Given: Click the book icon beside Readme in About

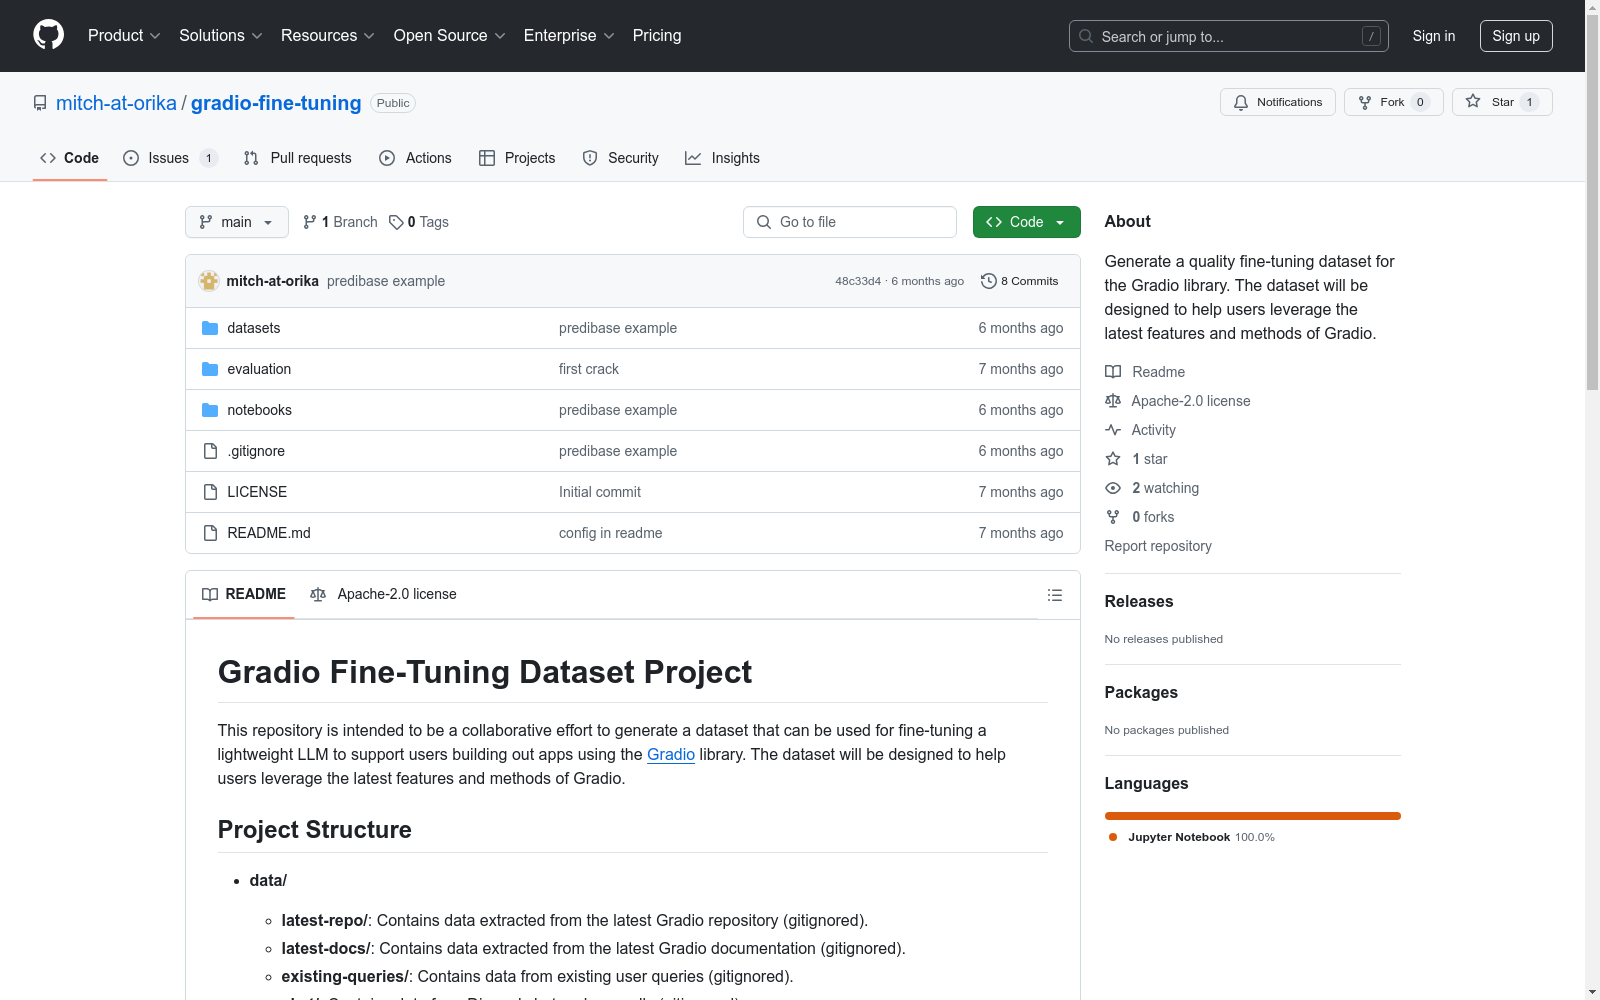Looking at the screenshot, I should pos(1113,372).
